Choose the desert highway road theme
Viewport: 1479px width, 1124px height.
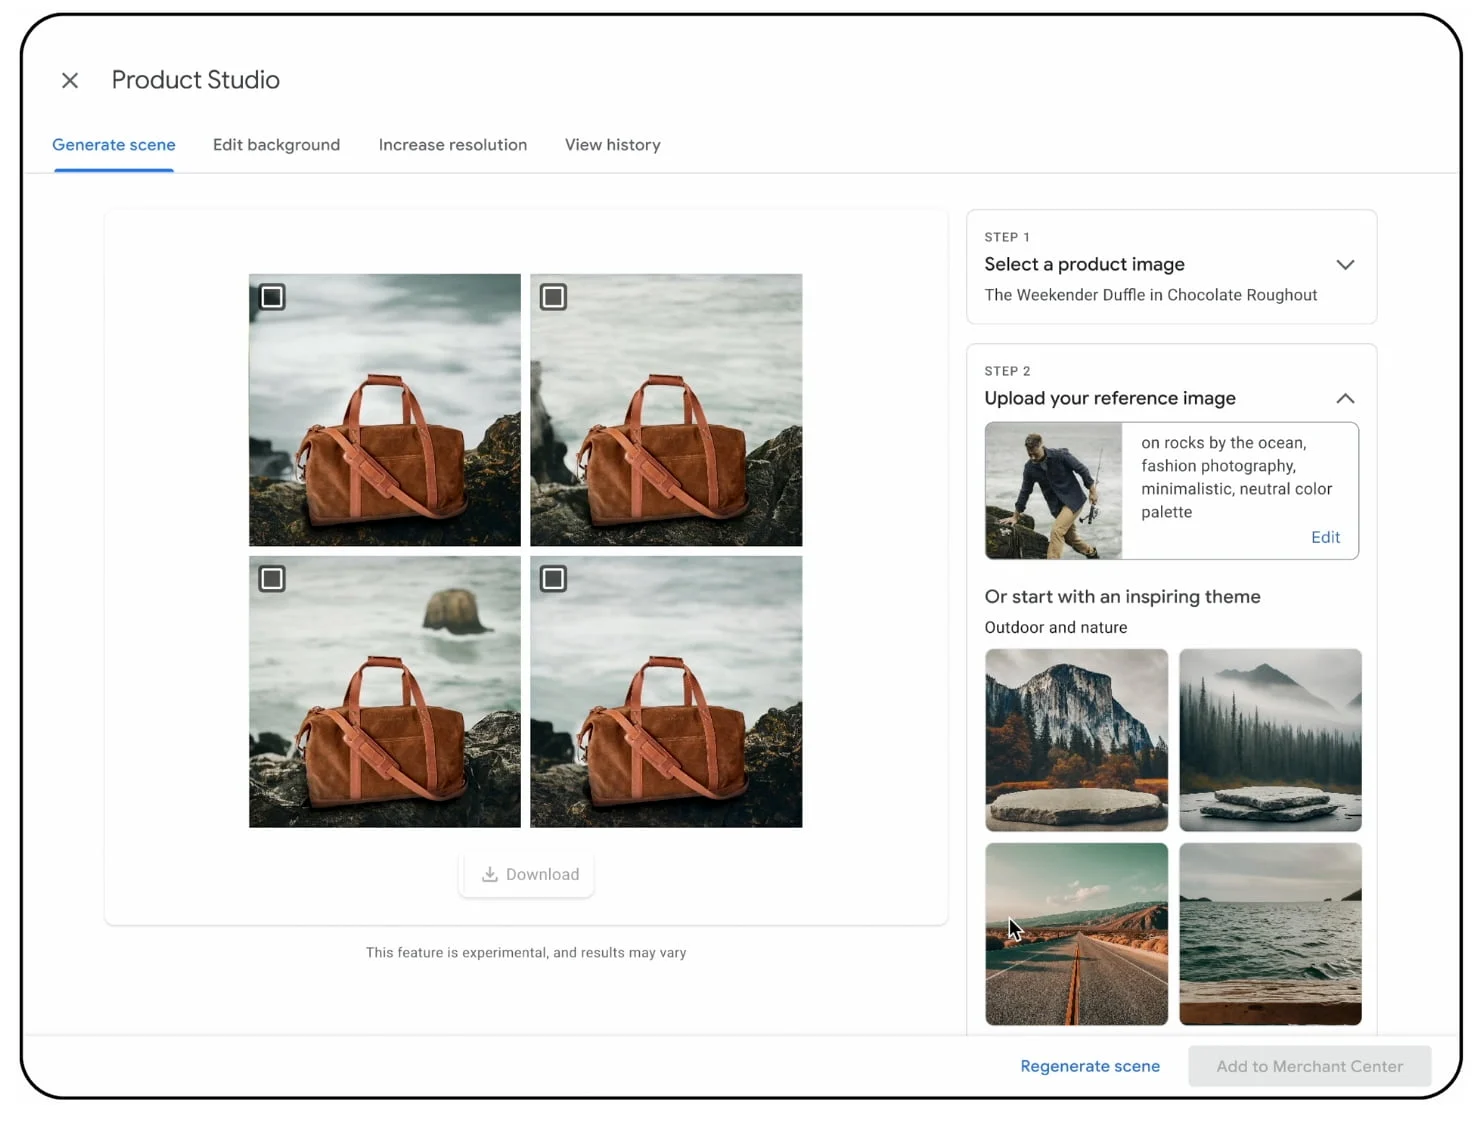click(1076, 934)
